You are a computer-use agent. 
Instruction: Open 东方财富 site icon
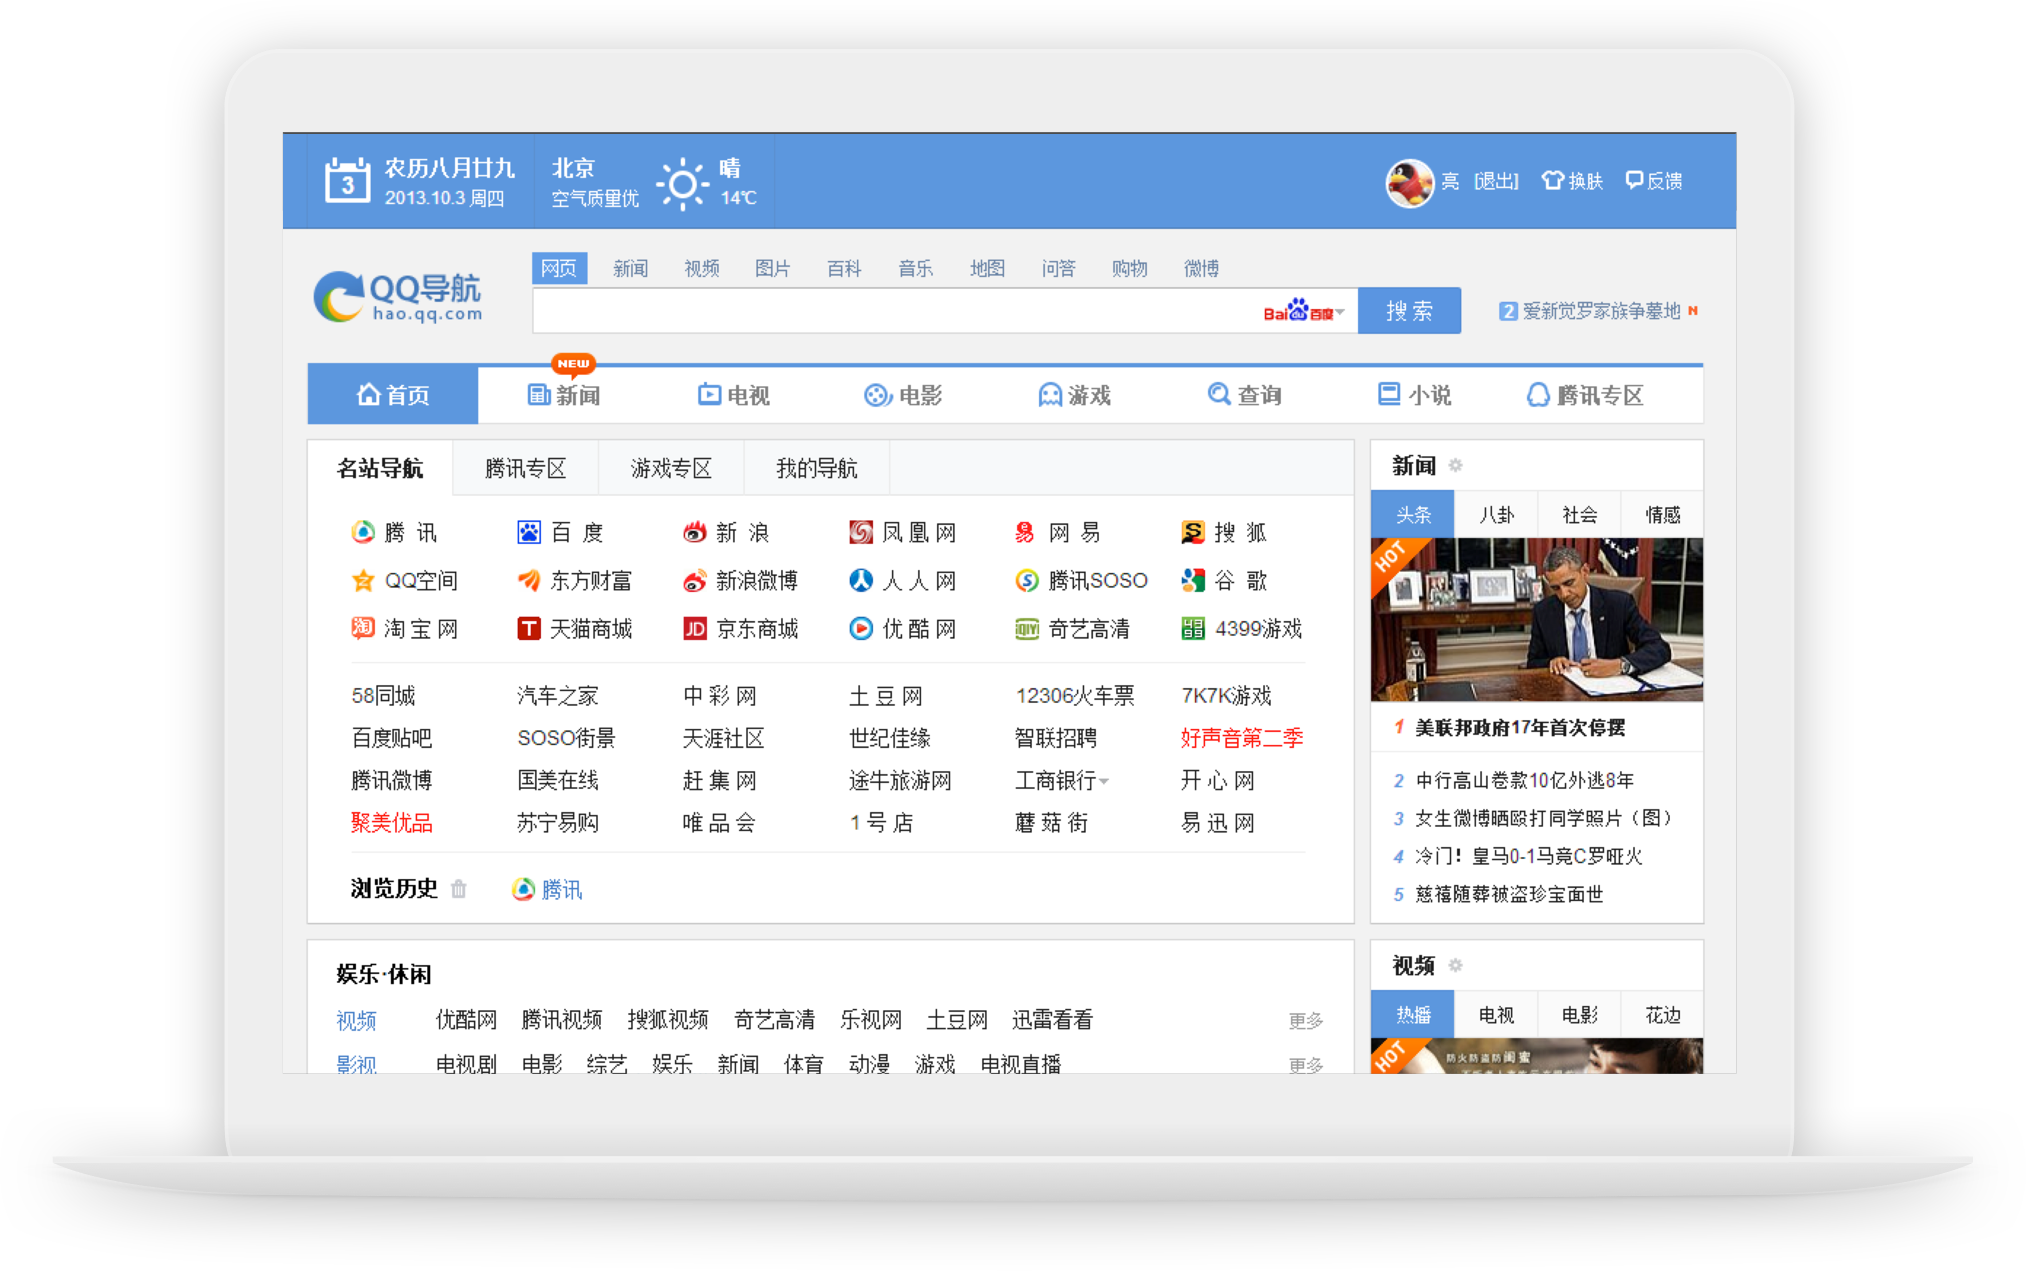tap(528, 580)
